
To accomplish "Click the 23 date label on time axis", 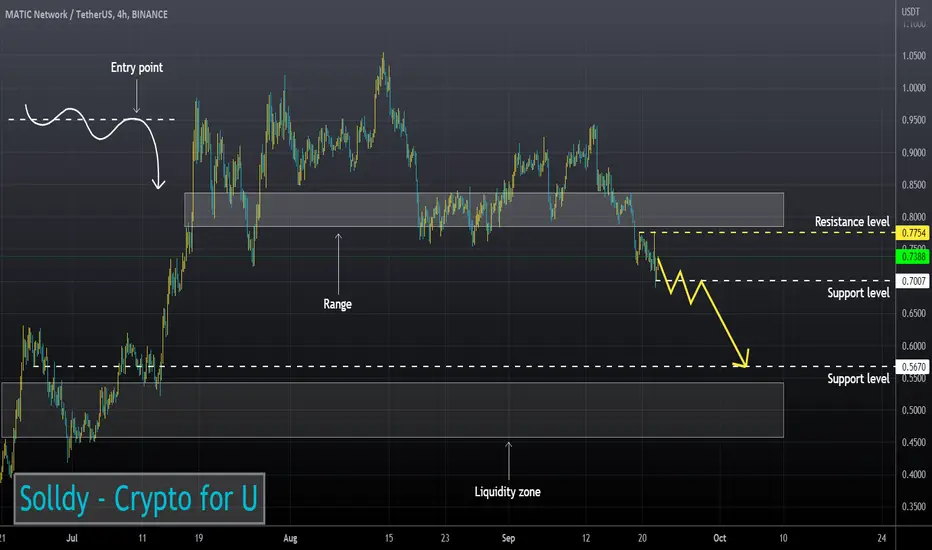I will tap(445, 538).
